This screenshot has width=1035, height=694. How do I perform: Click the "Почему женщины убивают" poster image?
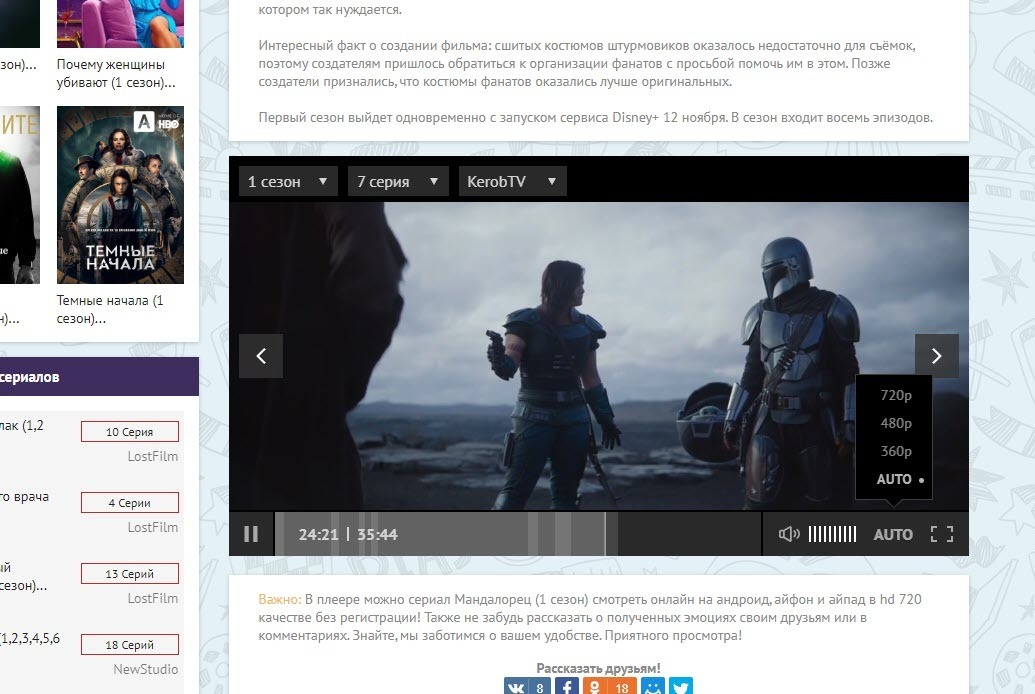coord(120,24)
